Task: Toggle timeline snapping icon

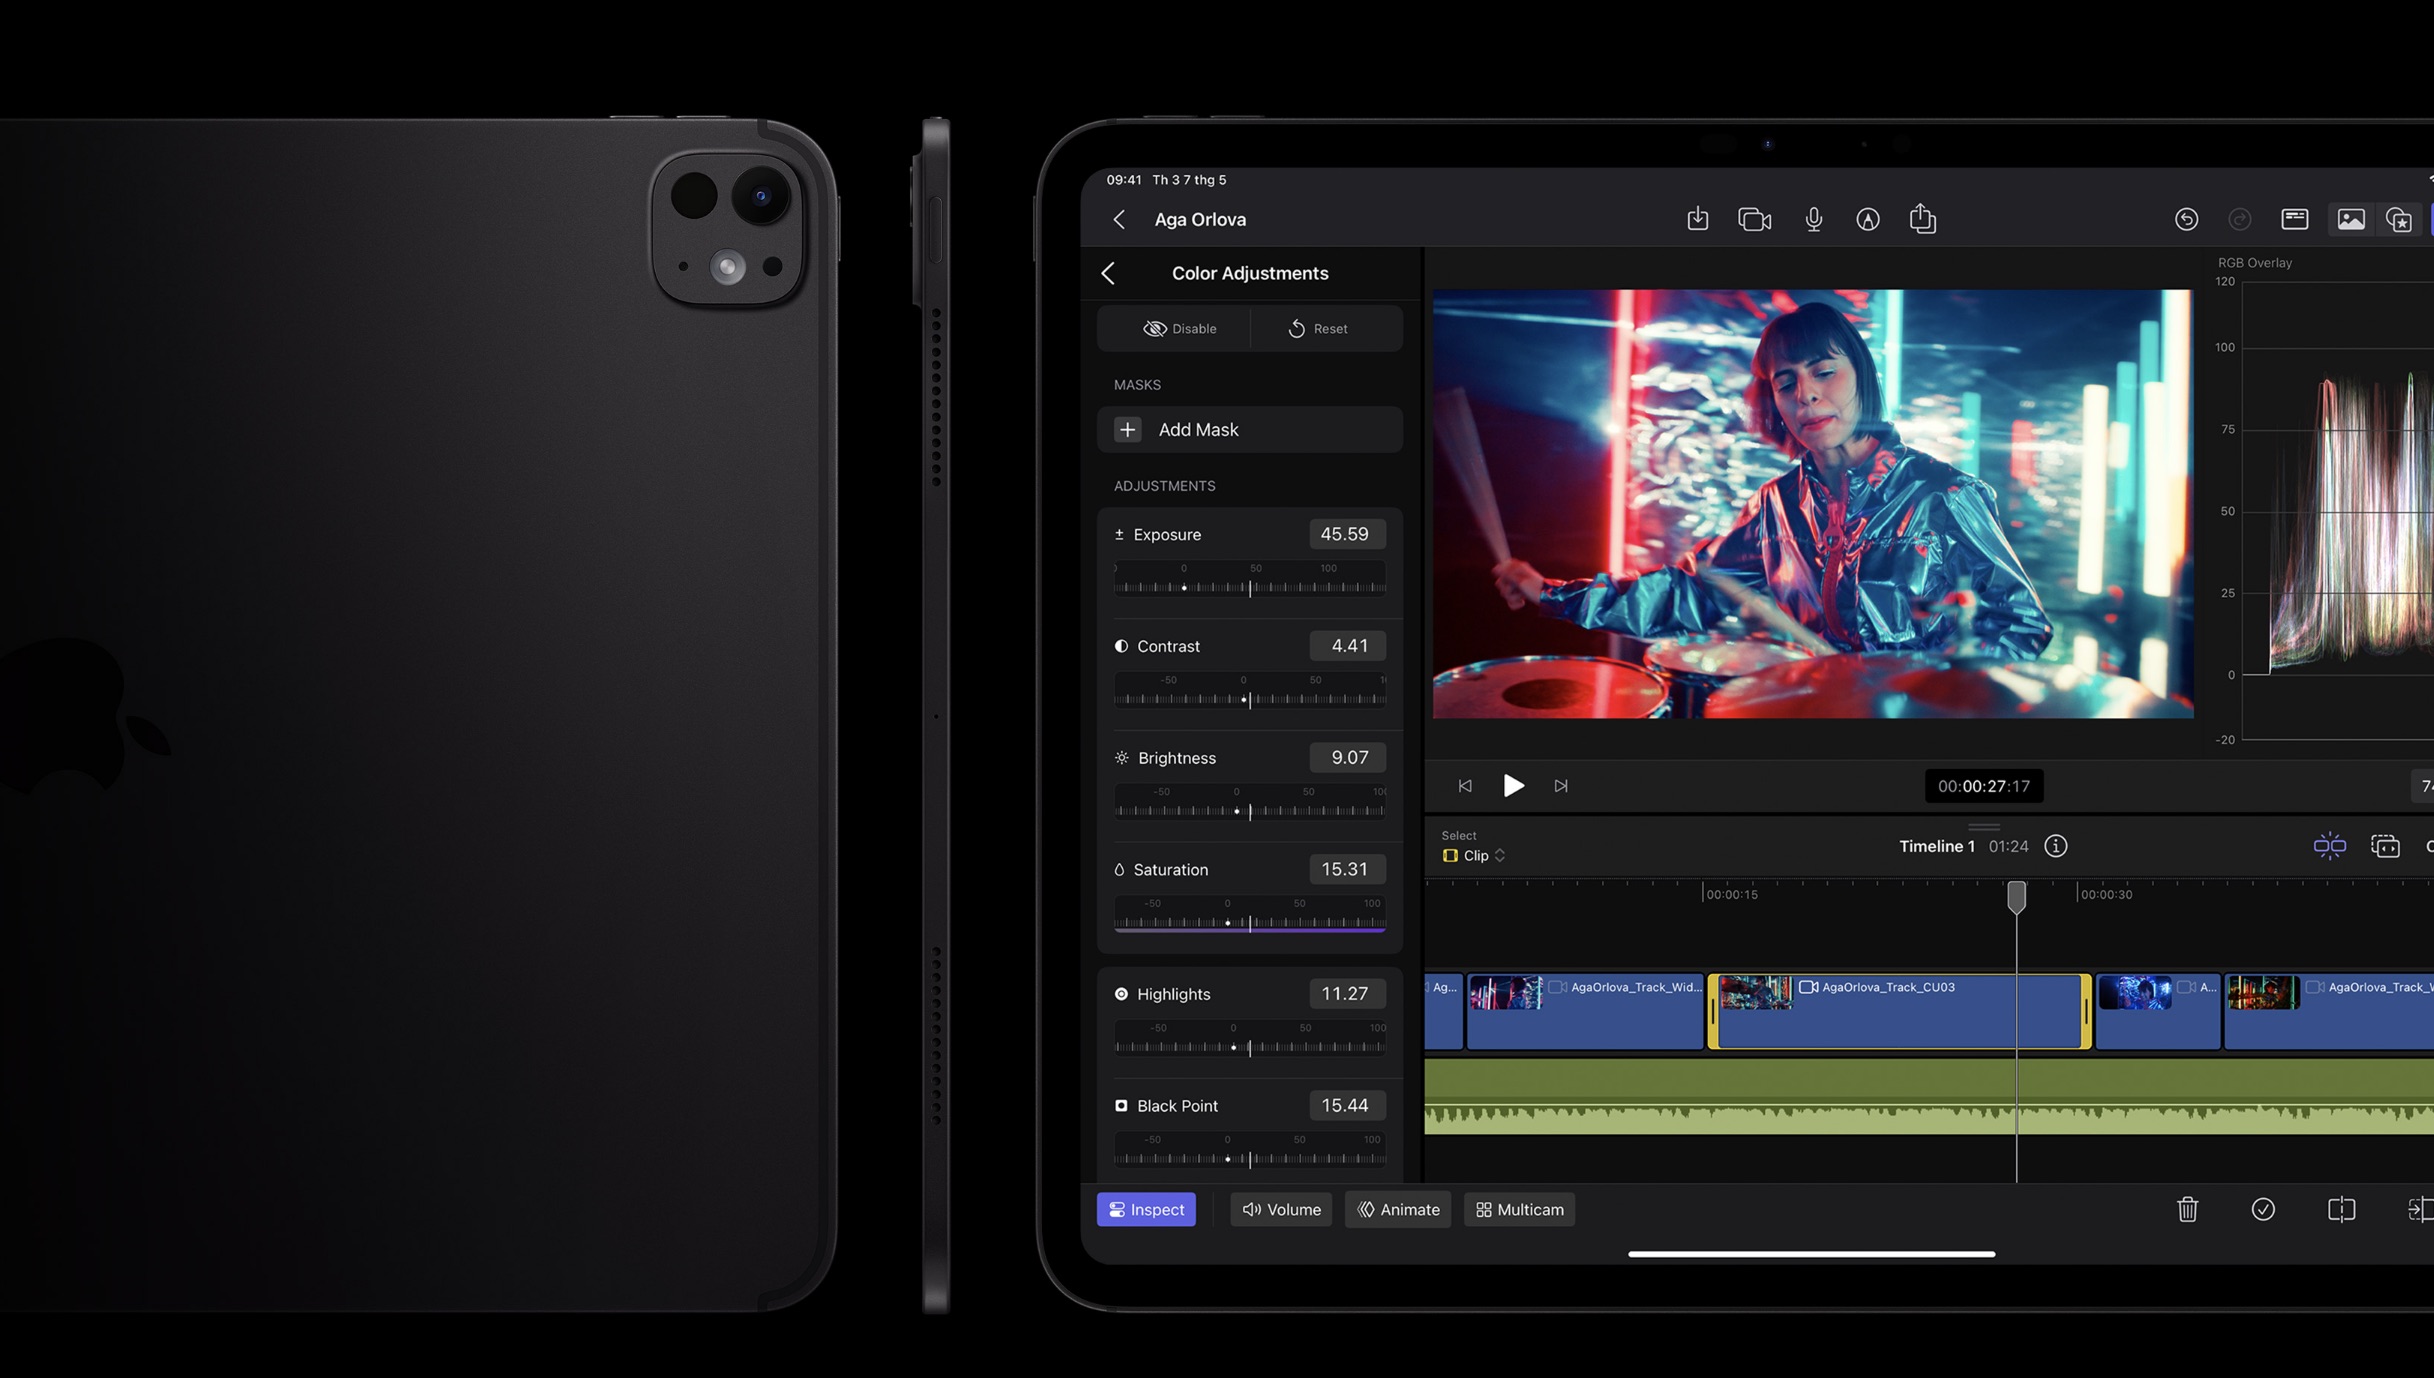Action: (2329, 846)
